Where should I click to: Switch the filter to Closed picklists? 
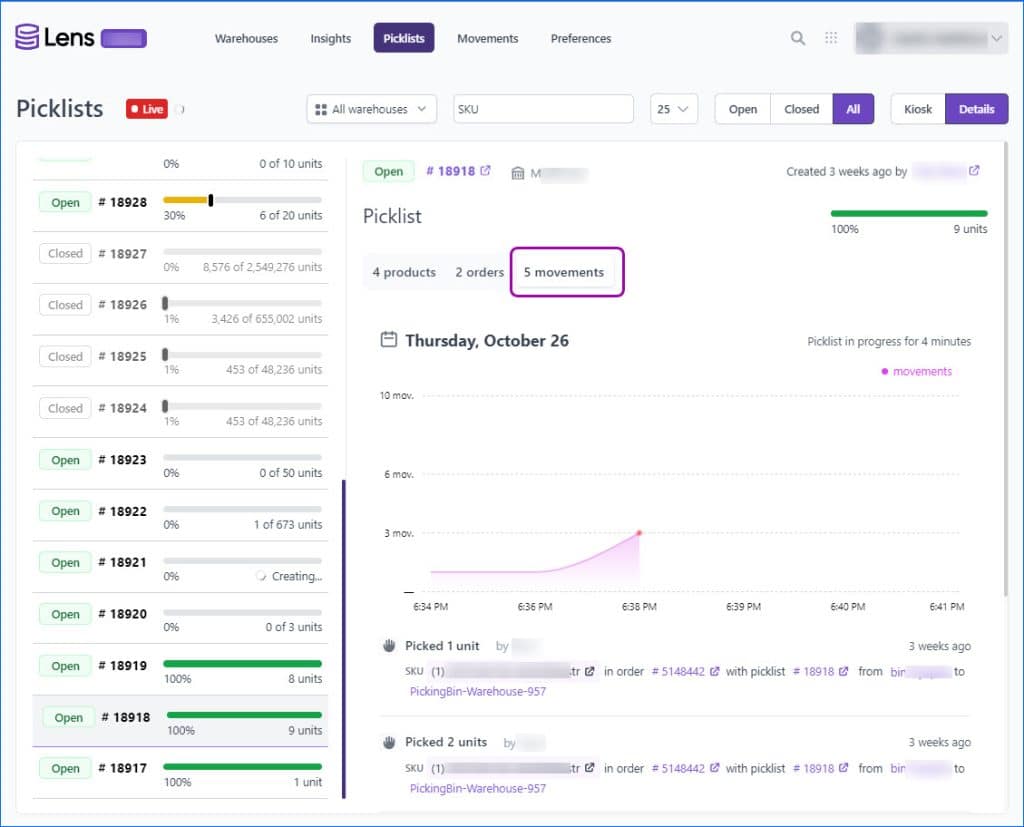click(x=800, y=108)
